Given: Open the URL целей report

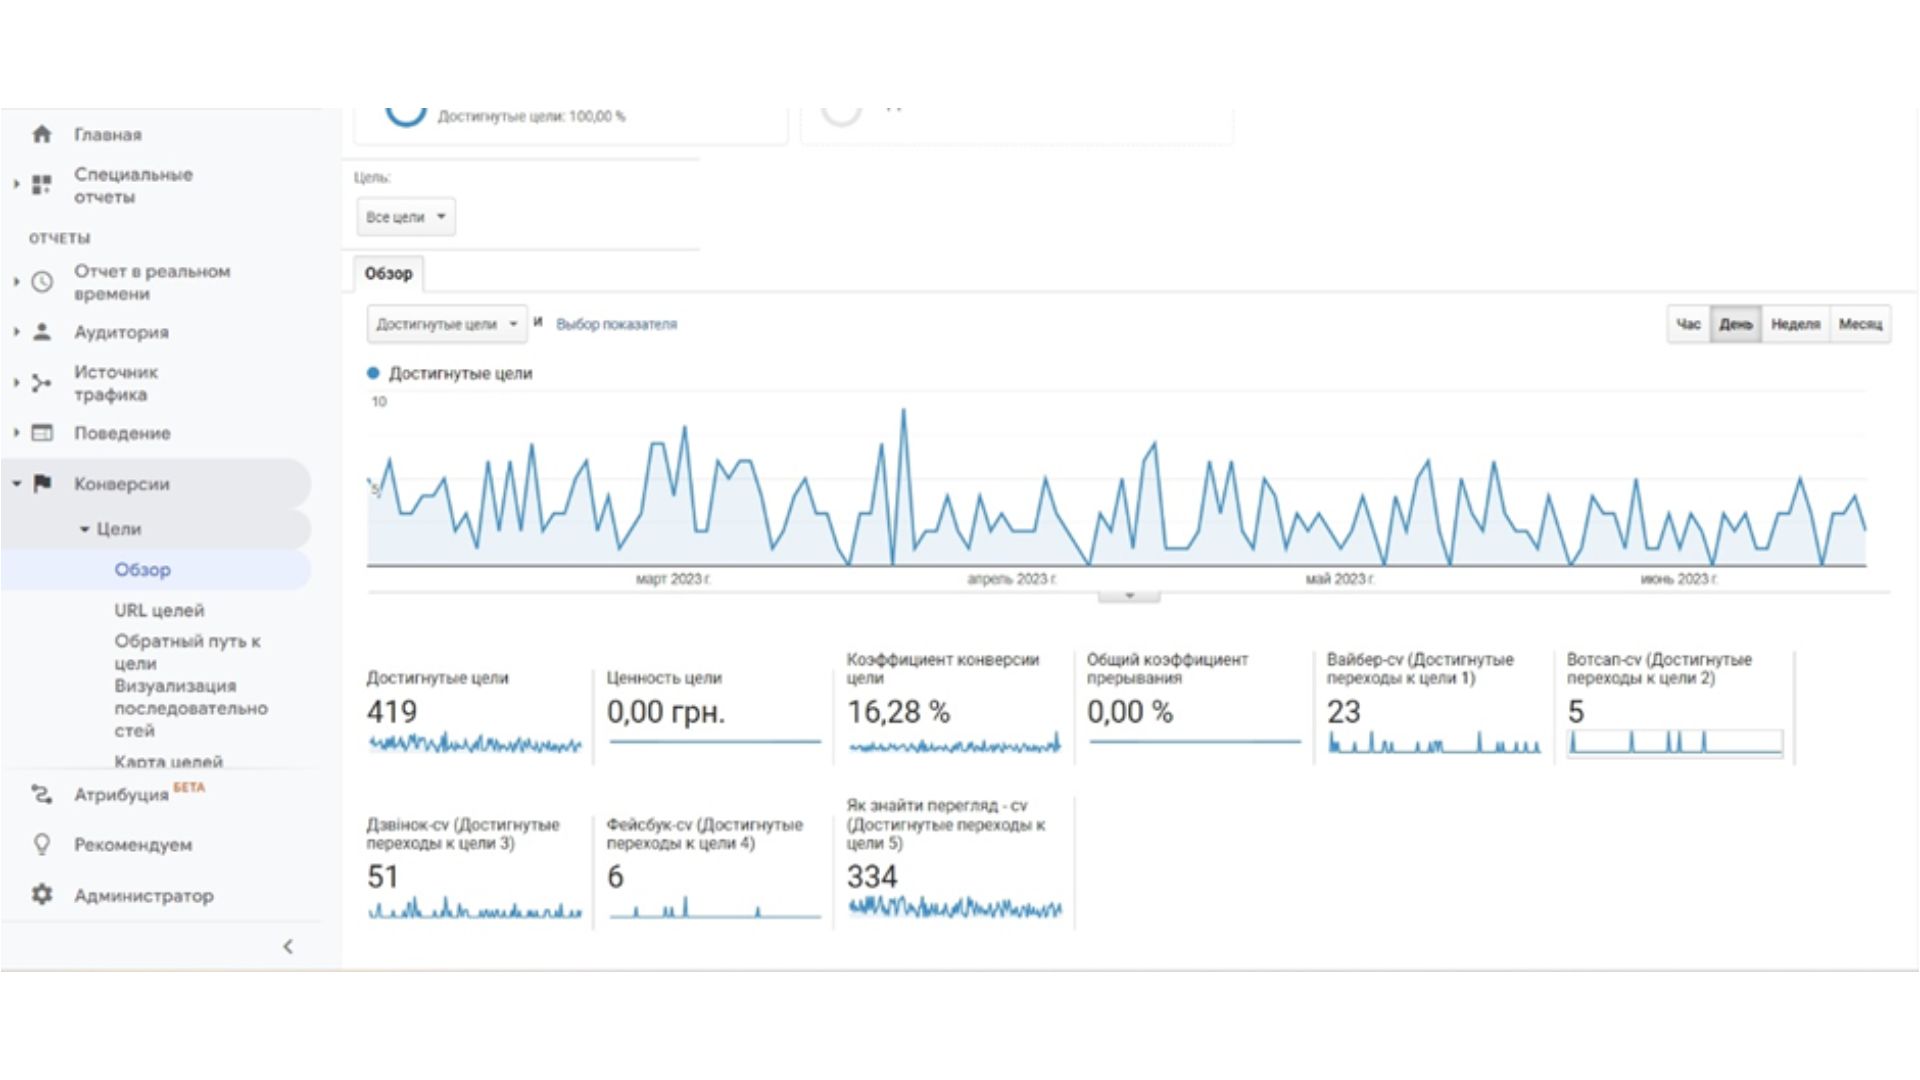Looking at the screenshot, I should pos(159,610).
